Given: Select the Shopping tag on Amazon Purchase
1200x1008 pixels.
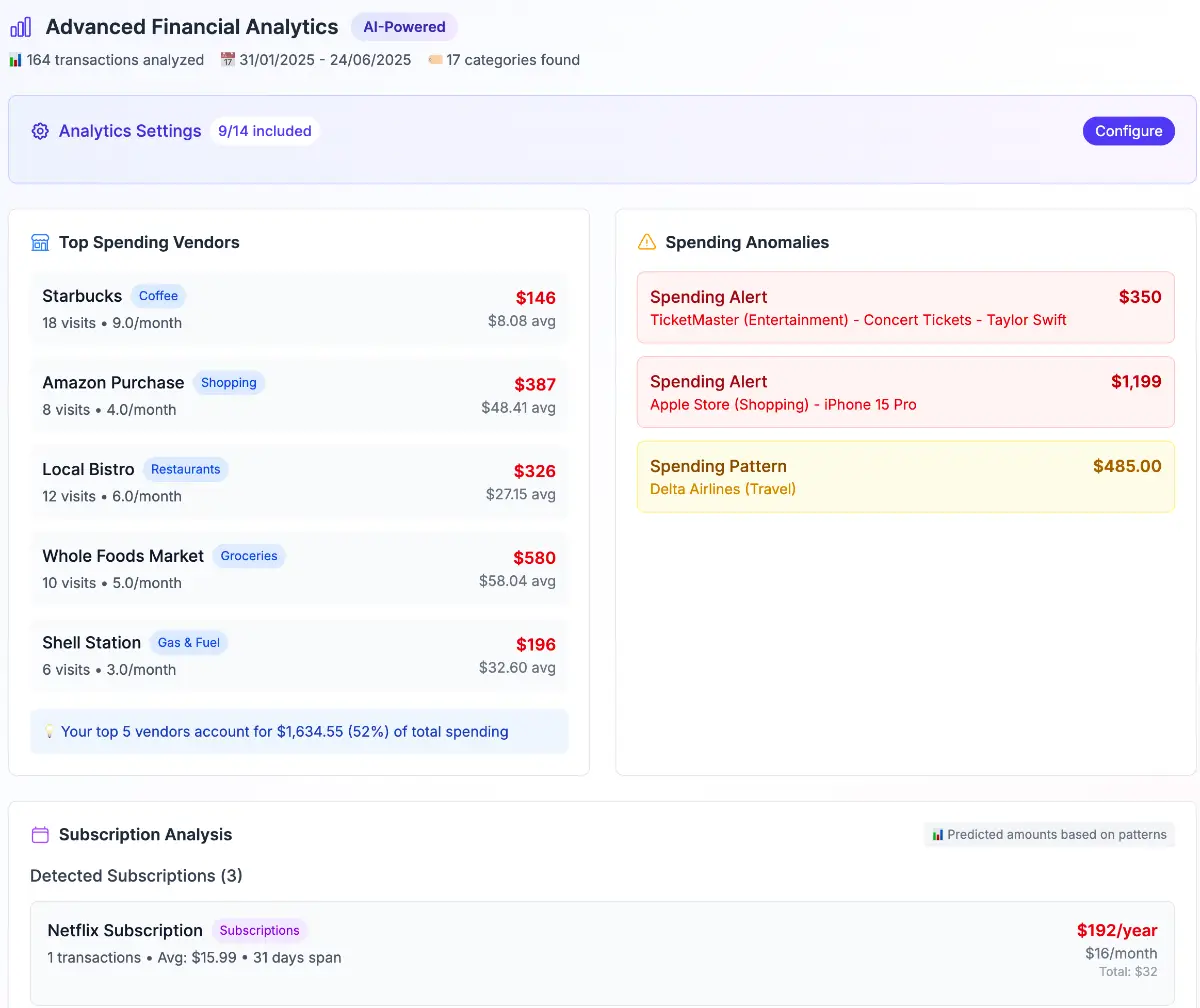Looking at the screenshot, I should 228,383.
